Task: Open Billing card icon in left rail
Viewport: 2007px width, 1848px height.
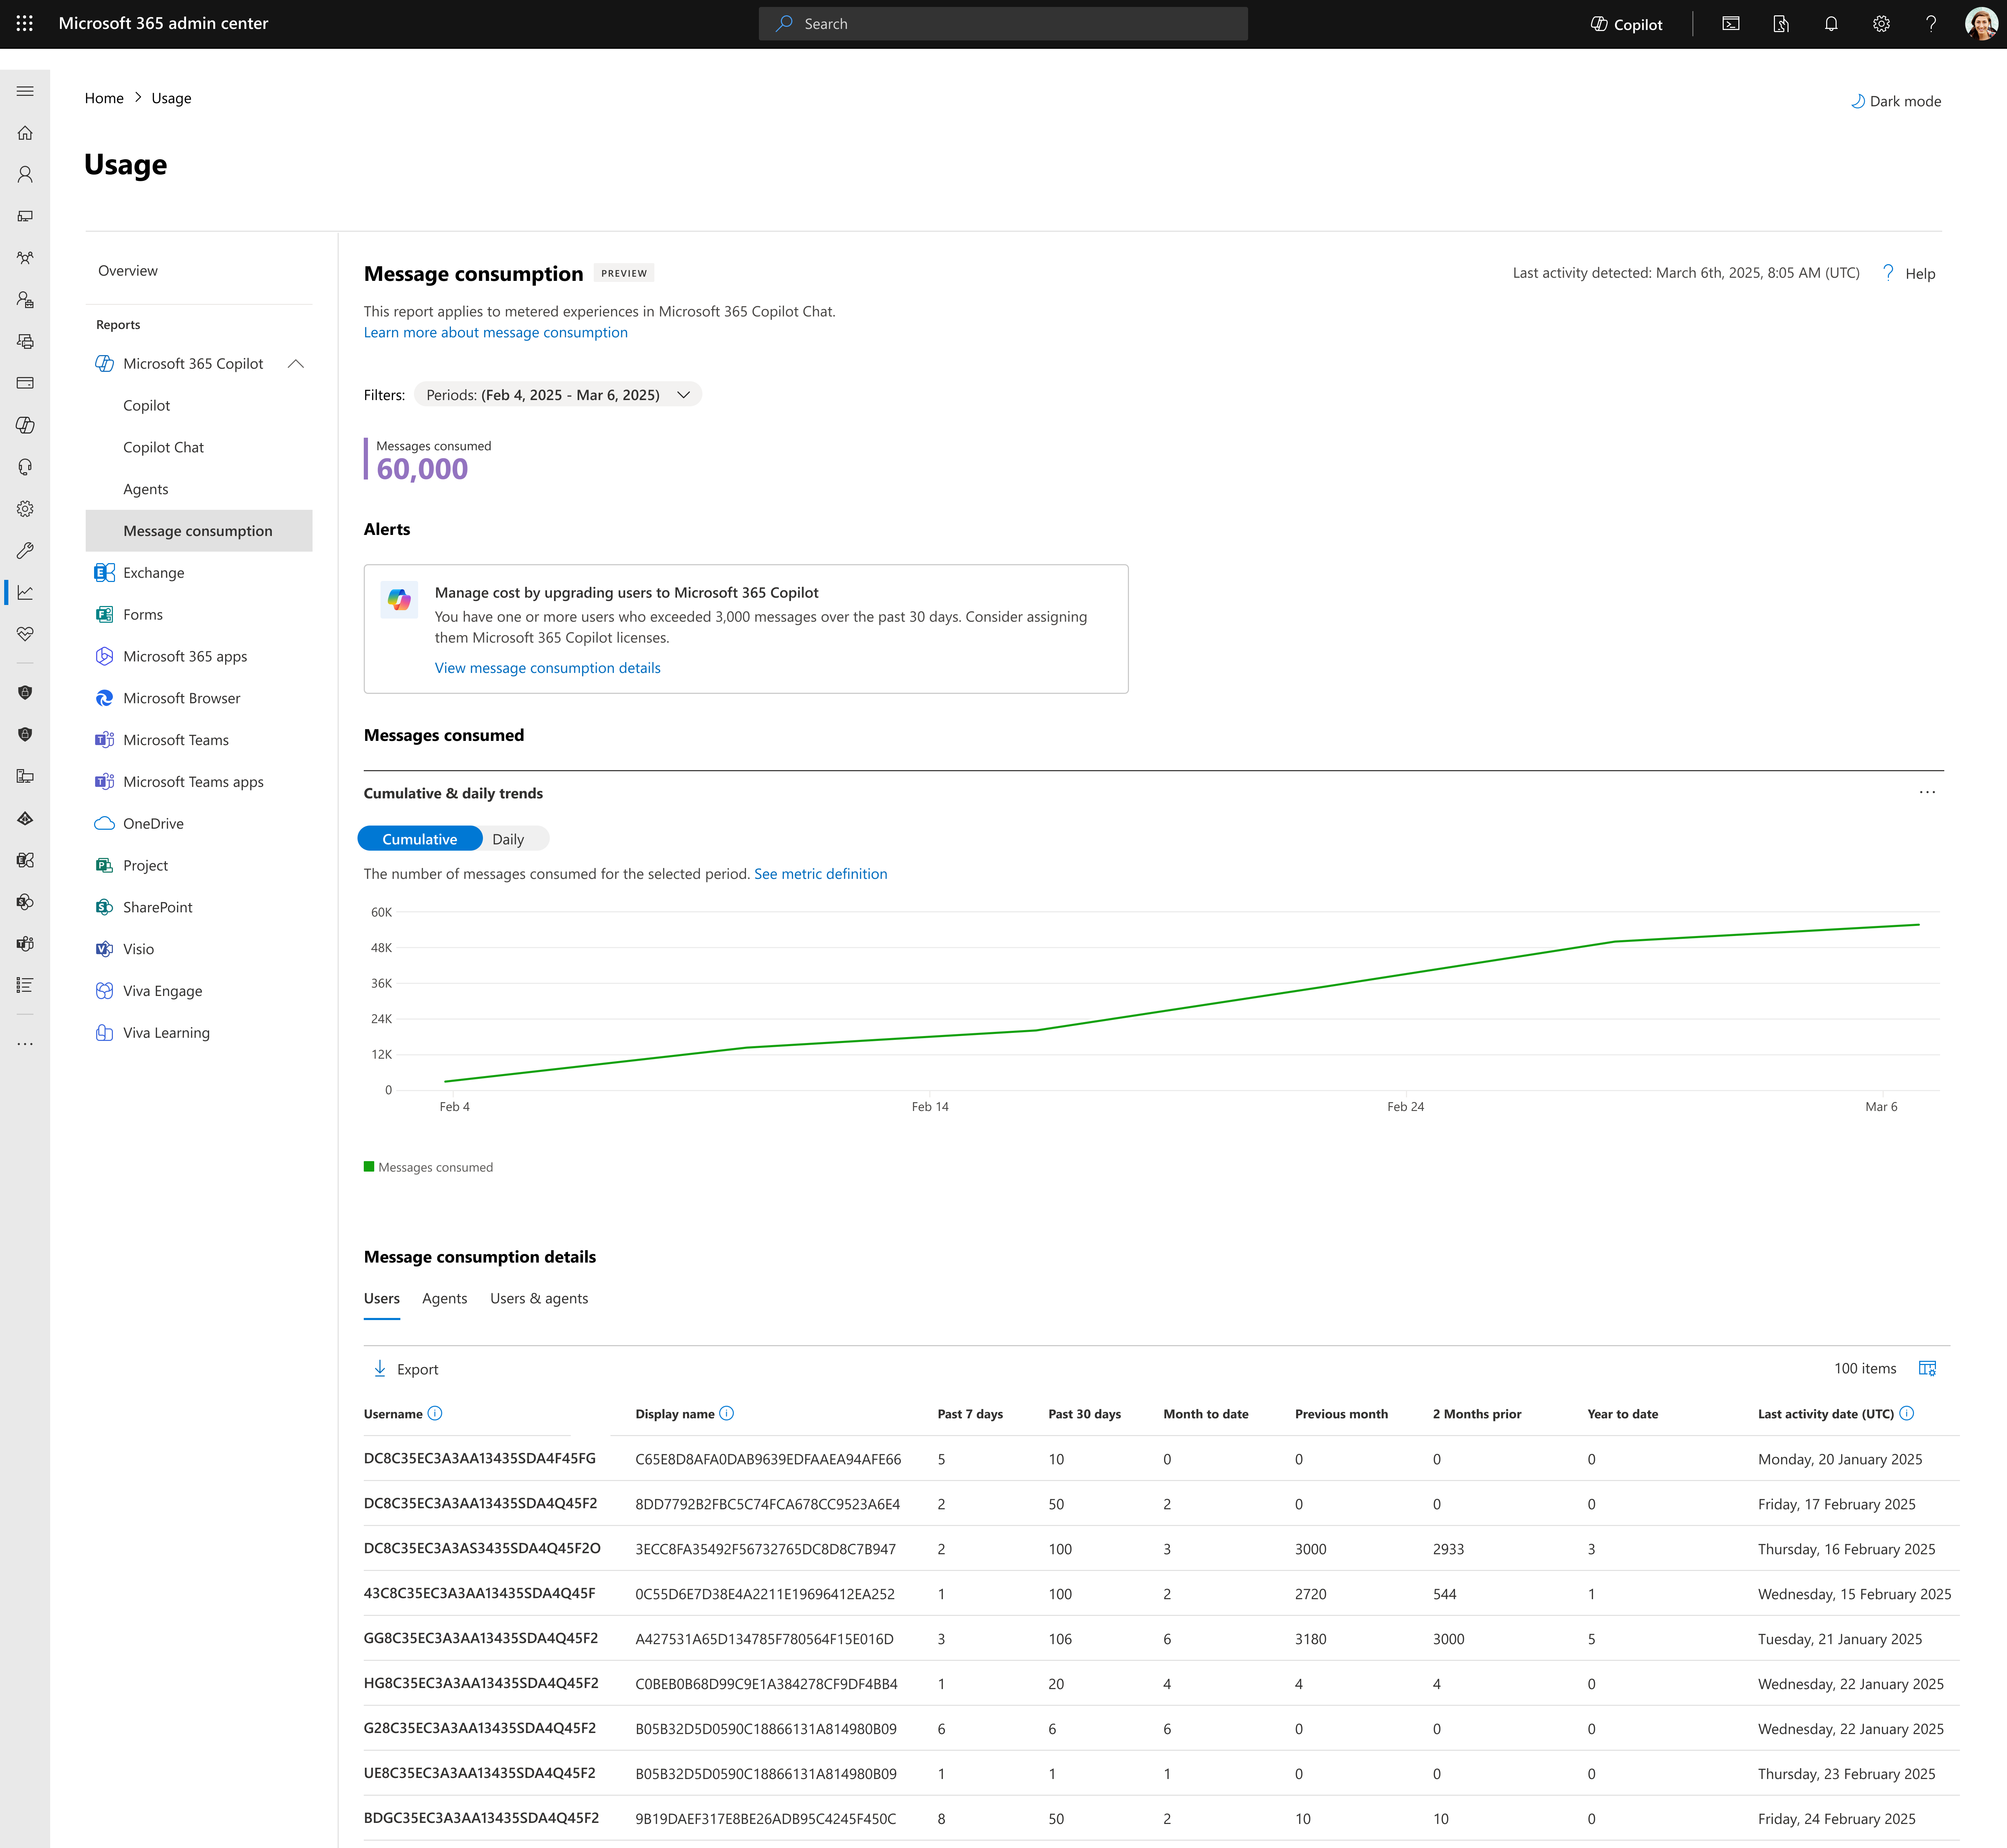Action: [25, 383]
